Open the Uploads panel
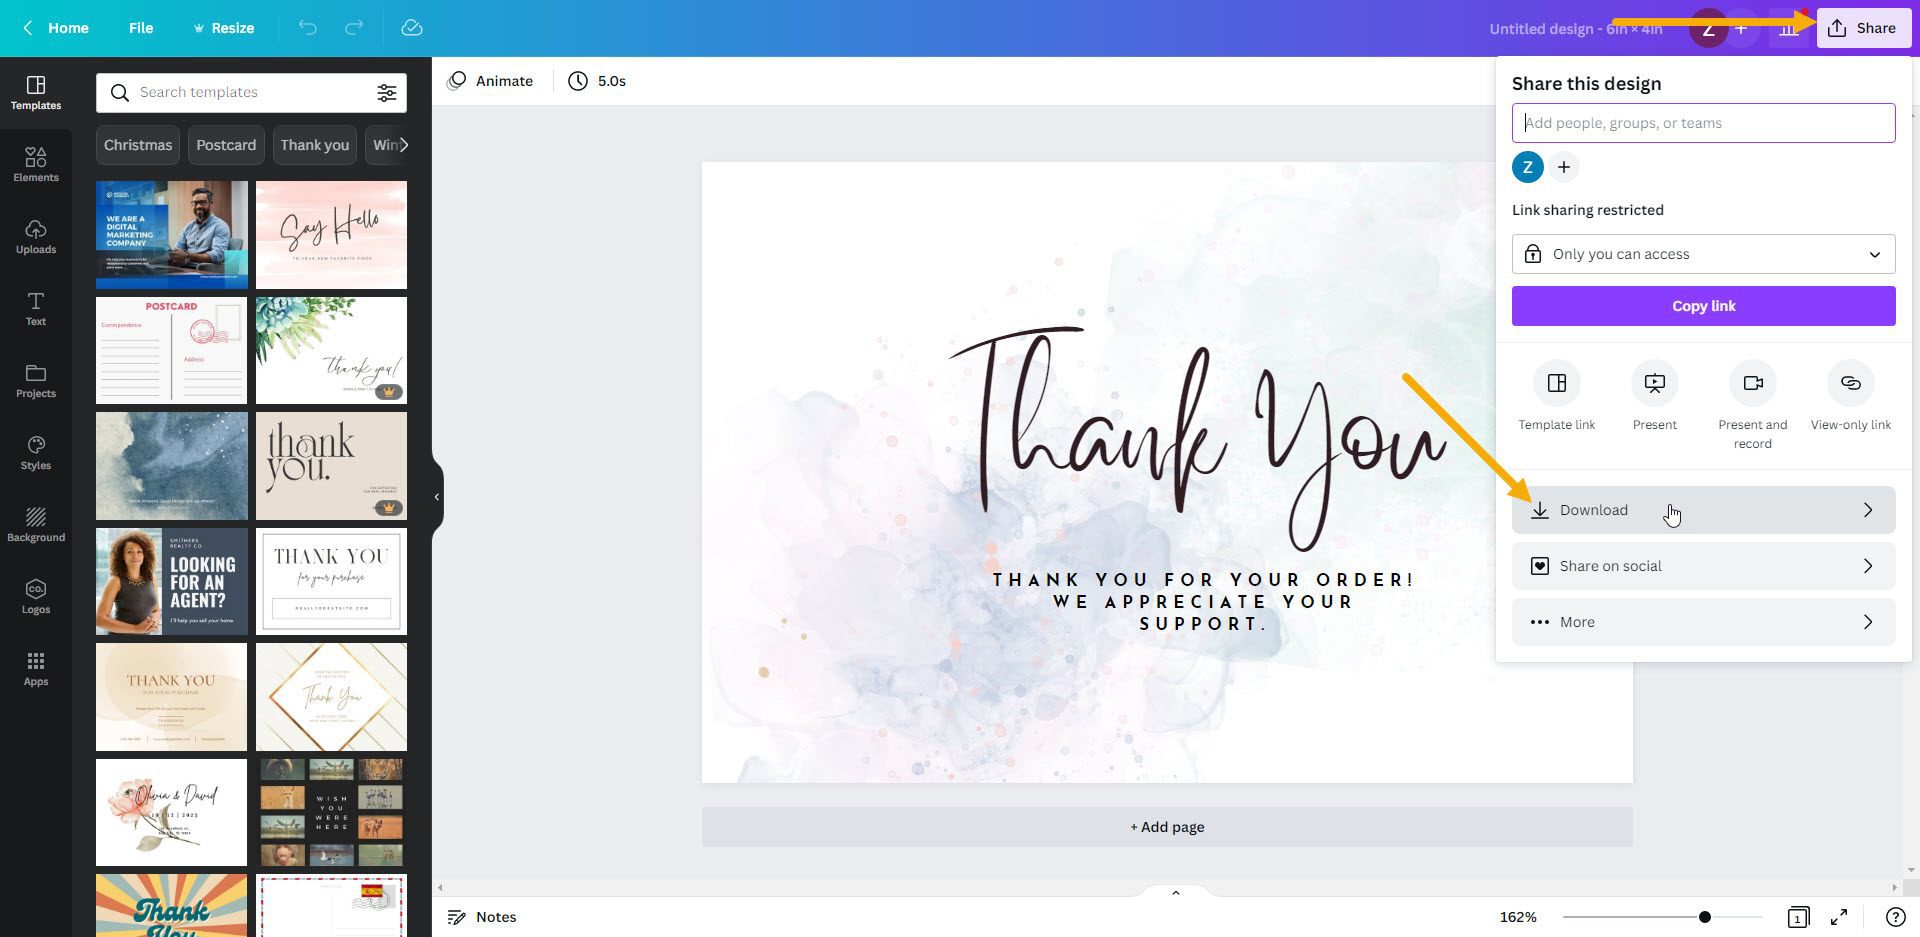1920x937 pixels. point(36,235)
